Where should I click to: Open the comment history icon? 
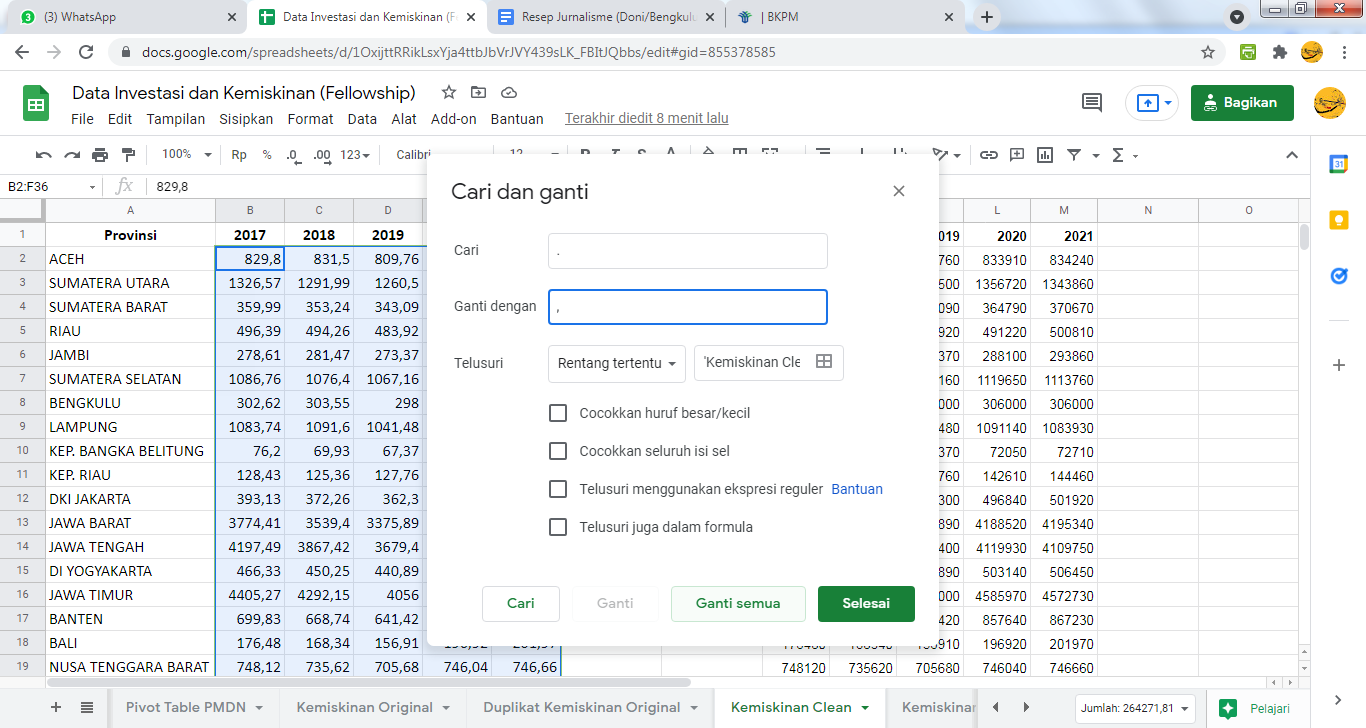pos(1092,102)
